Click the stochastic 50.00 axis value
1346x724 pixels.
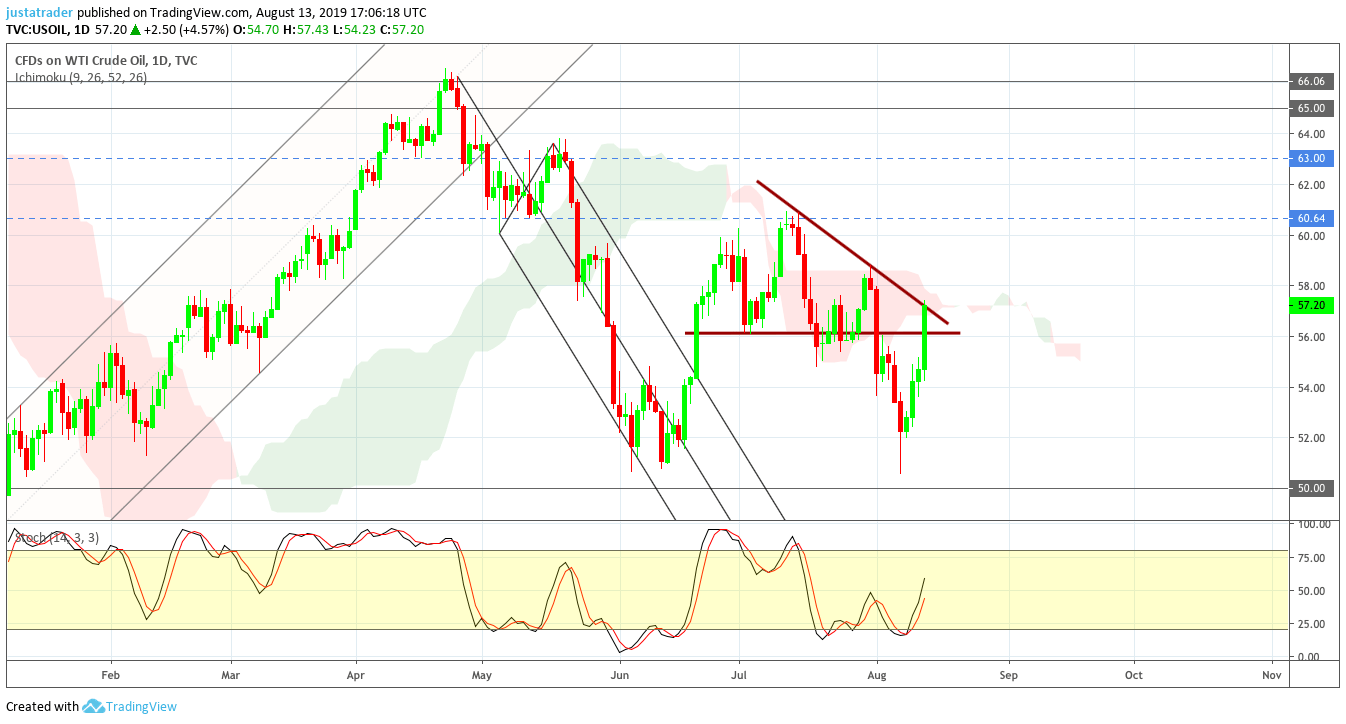click(1311, 591)
